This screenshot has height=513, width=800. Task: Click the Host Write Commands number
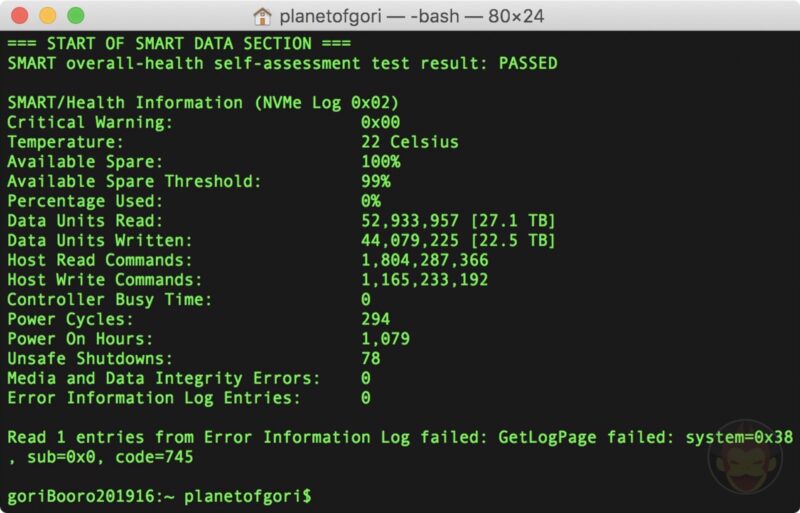(425, 280)
